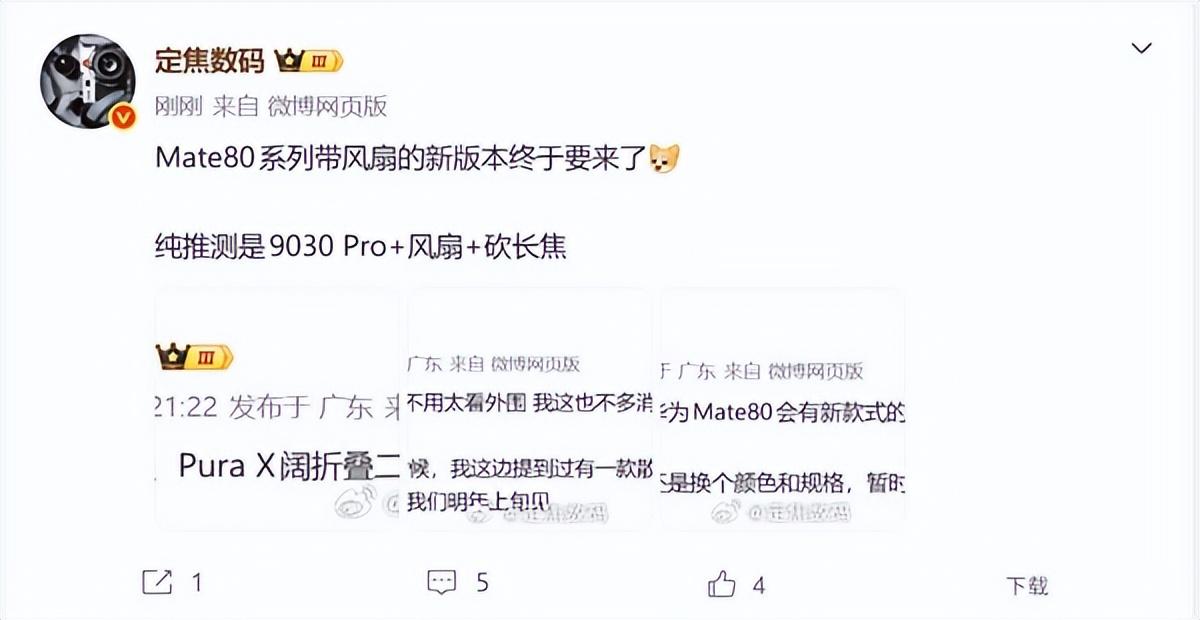This screenshot has height=620, width=1200.
Task: Click the crown badge inside first thumbnail
Action: coord(195,356)
